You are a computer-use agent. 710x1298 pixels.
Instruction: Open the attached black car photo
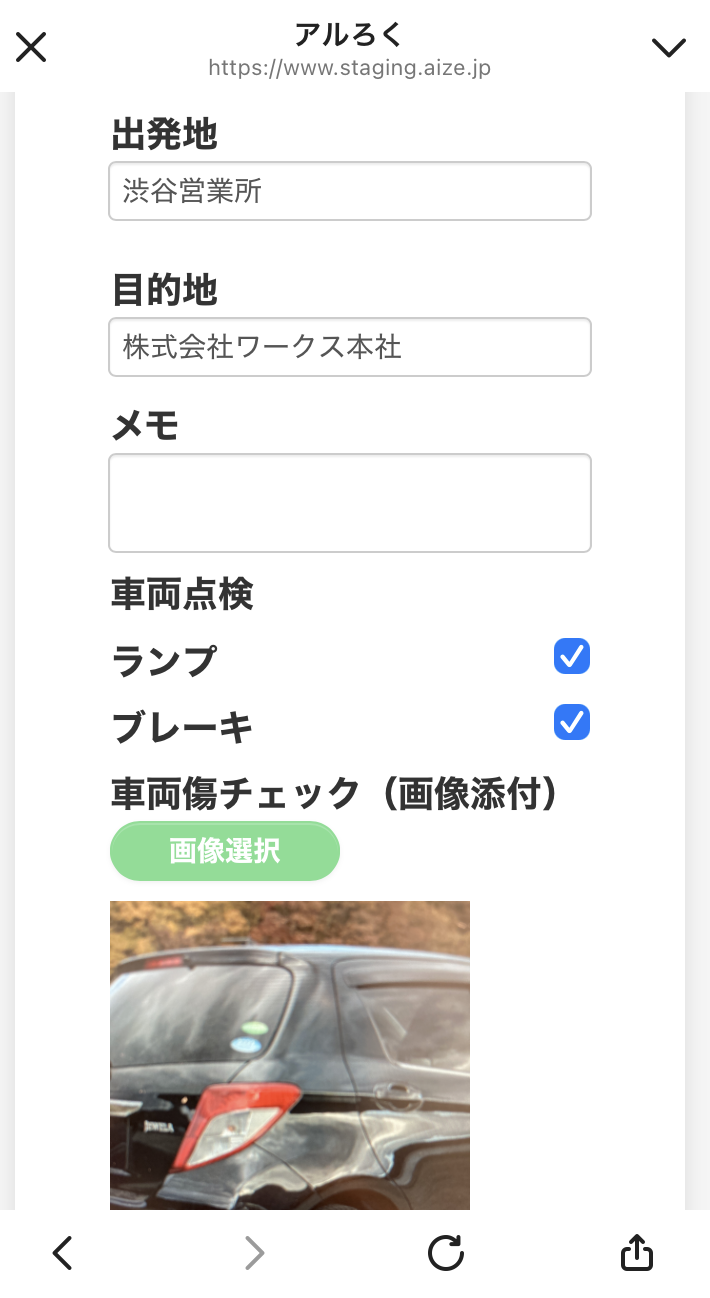point(290,1055)
